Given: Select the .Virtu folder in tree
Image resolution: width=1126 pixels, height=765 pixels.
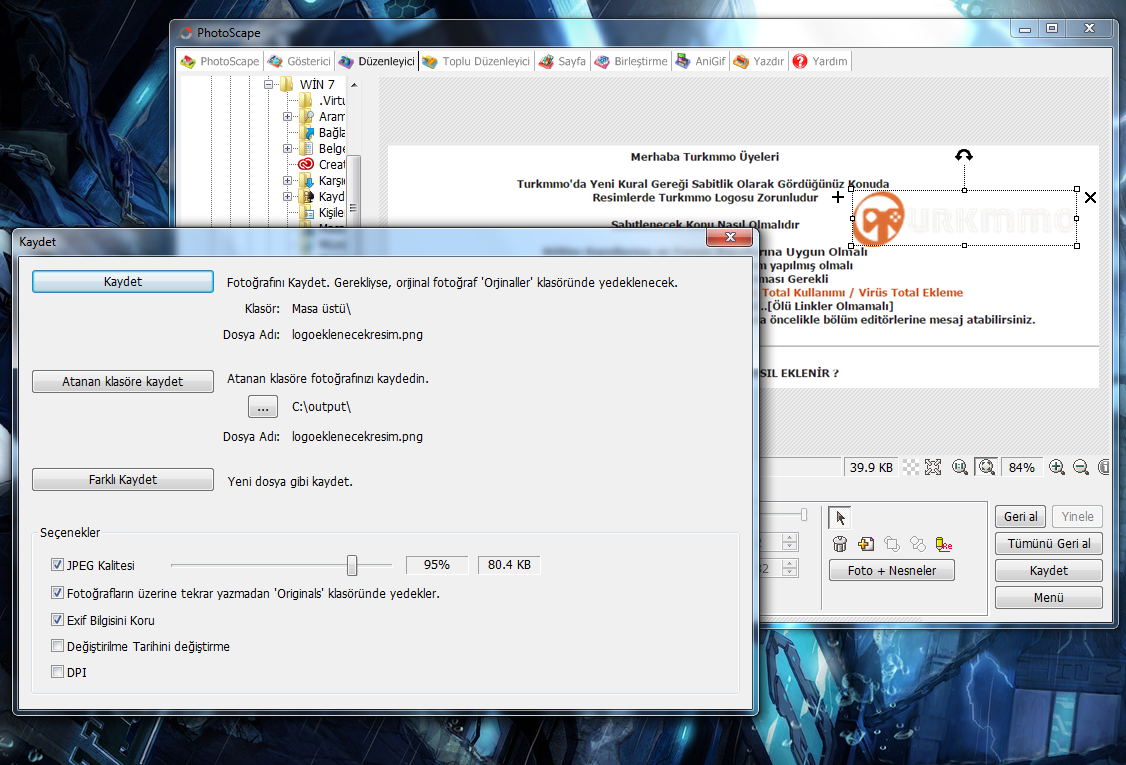Looking at the screenshot, I should click(x=322, y=101).
